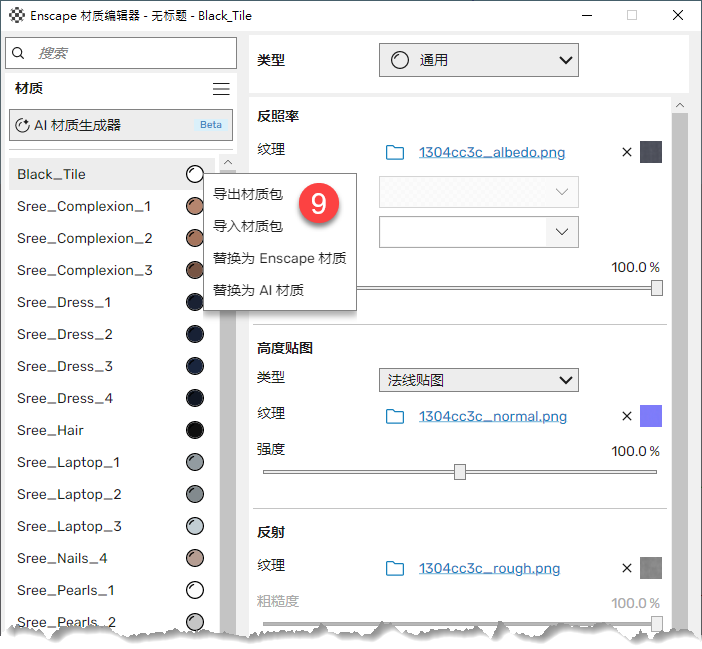Viewport: 702px width, 649px height.
Task: Clear the roughness texture with X
Action: coord(627,569)
